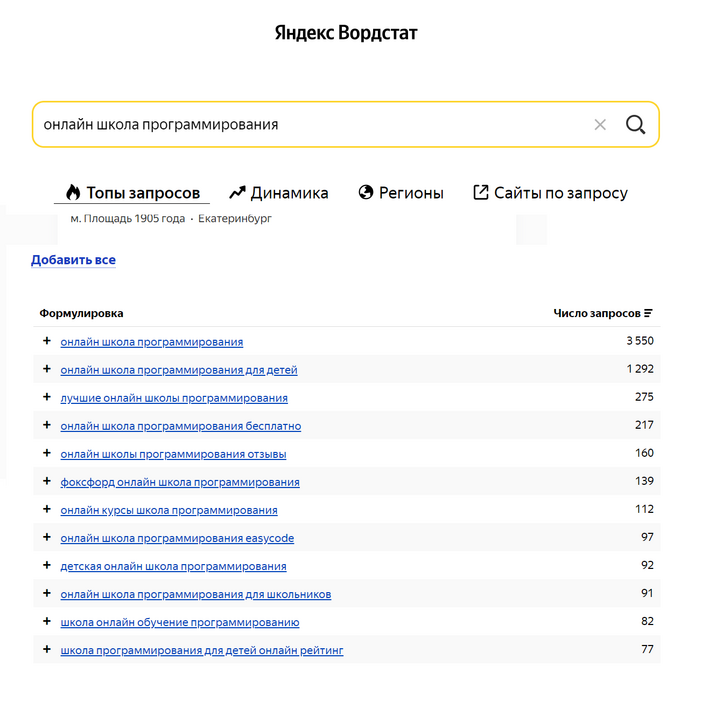Click plus icon beside 'онлайн школа программирования для детей'
The image size is (702, 714).
pos(46,369)
